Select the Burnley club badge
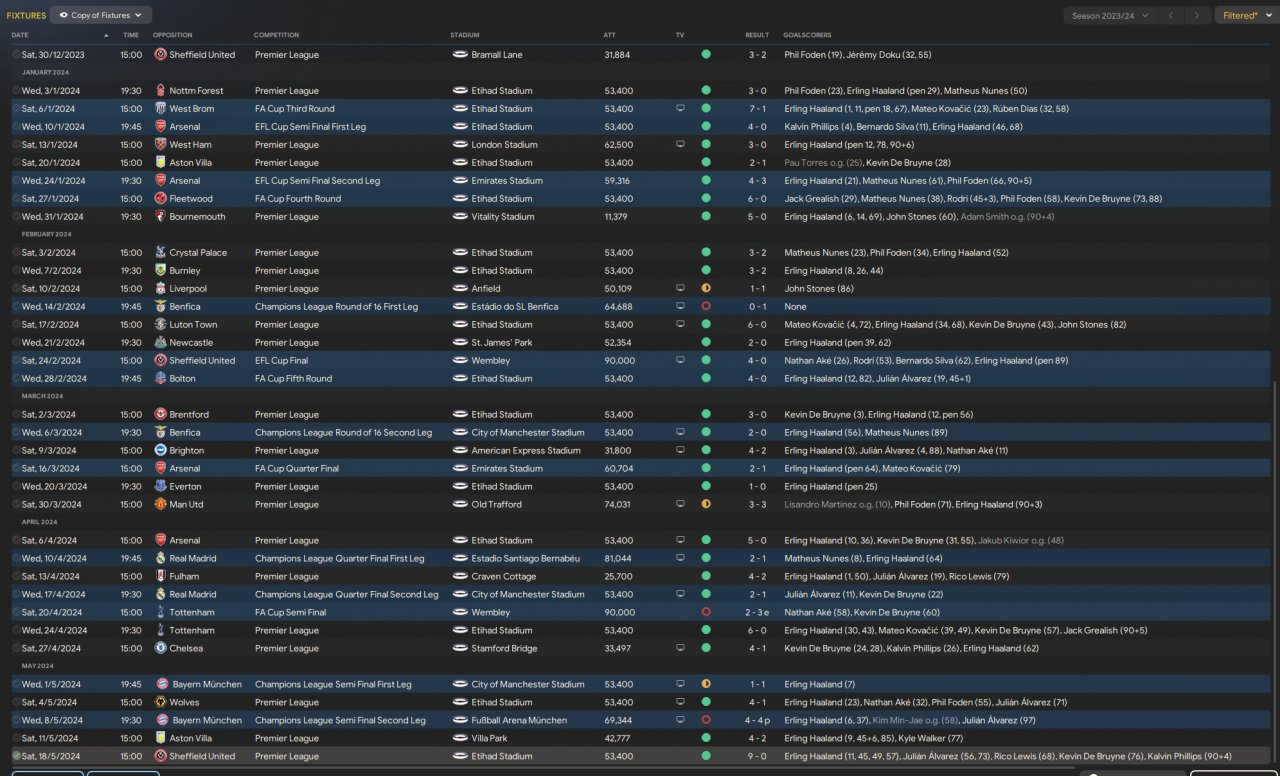Image resolution: width=1280 pixels, height=776 pixels. pos(161,271)
